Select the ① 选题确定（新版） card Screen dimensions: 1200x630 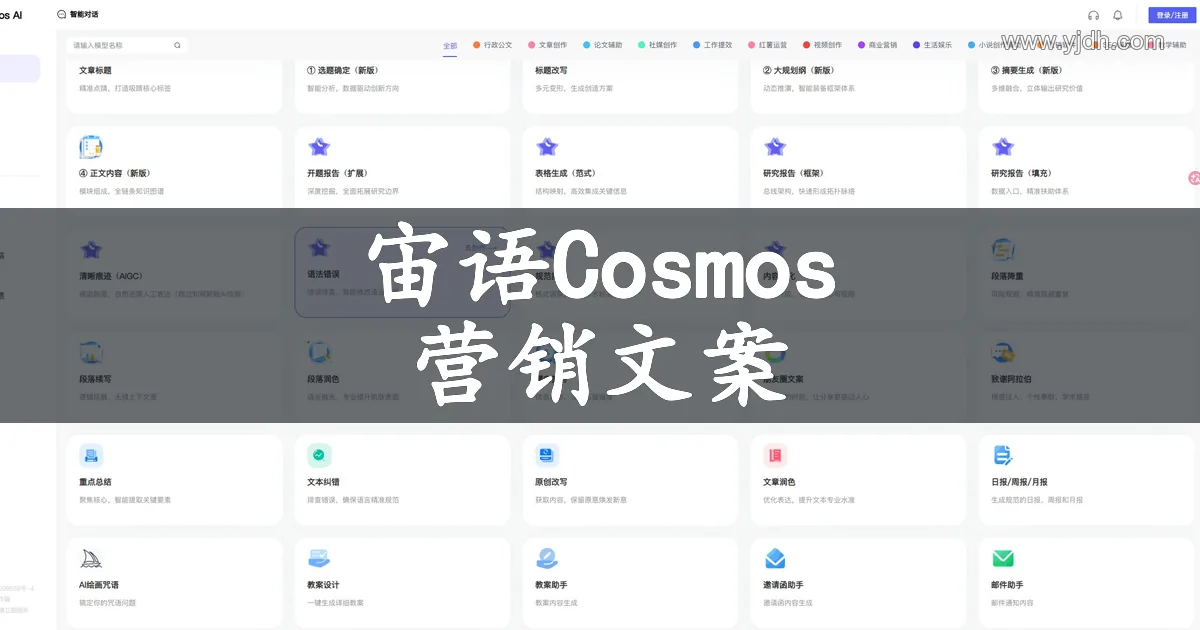click(x=402, y=87)
